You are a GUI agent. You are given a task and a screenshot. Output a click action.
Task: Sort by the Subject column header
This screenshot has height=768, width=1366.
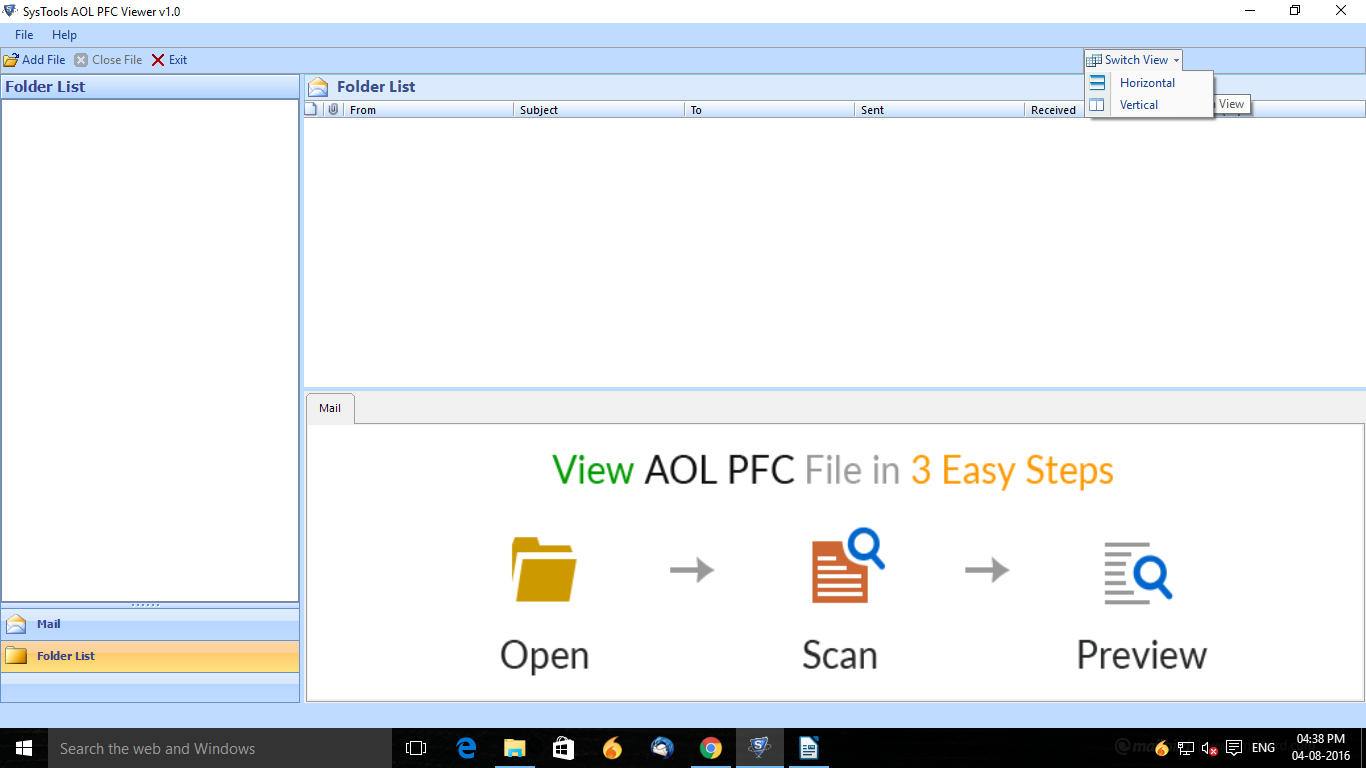[x=539, y=110]
